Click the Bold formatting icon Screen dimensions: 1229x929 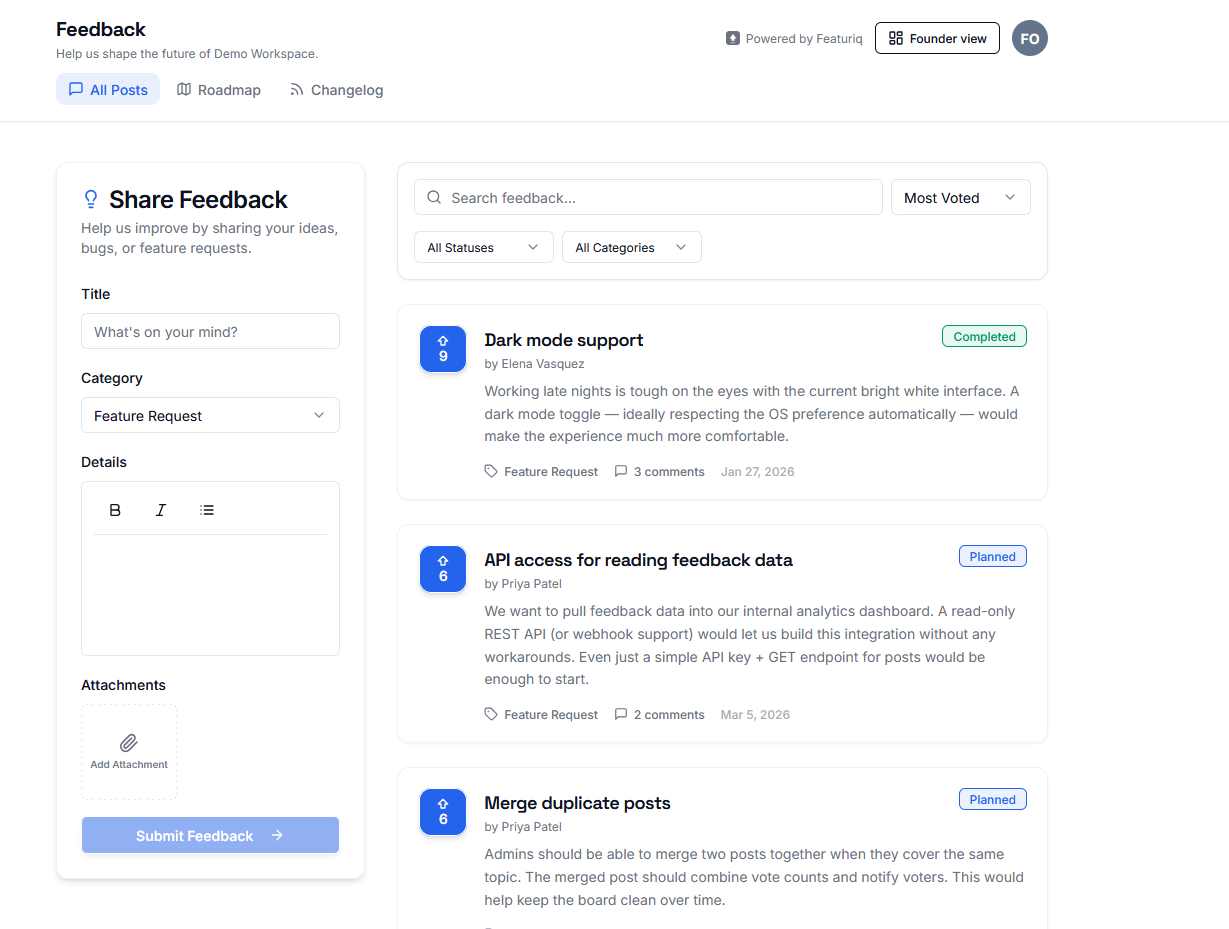(x=115, y=510)
